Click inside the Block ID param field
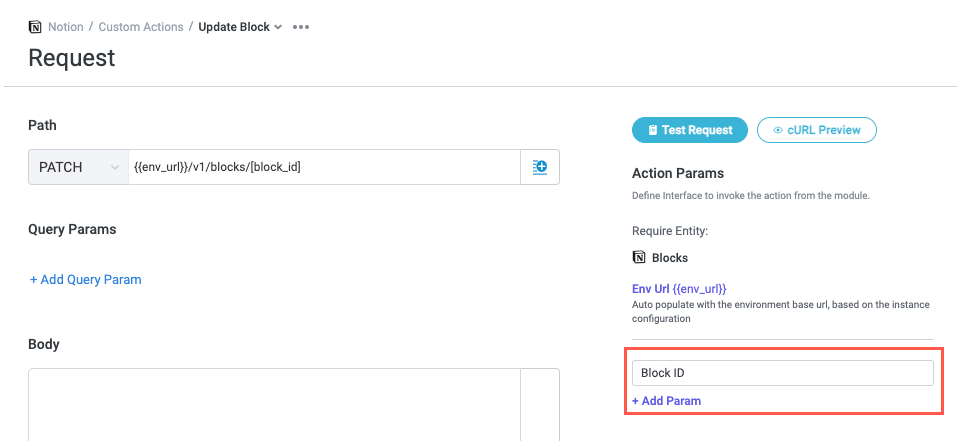 [782, 373]
